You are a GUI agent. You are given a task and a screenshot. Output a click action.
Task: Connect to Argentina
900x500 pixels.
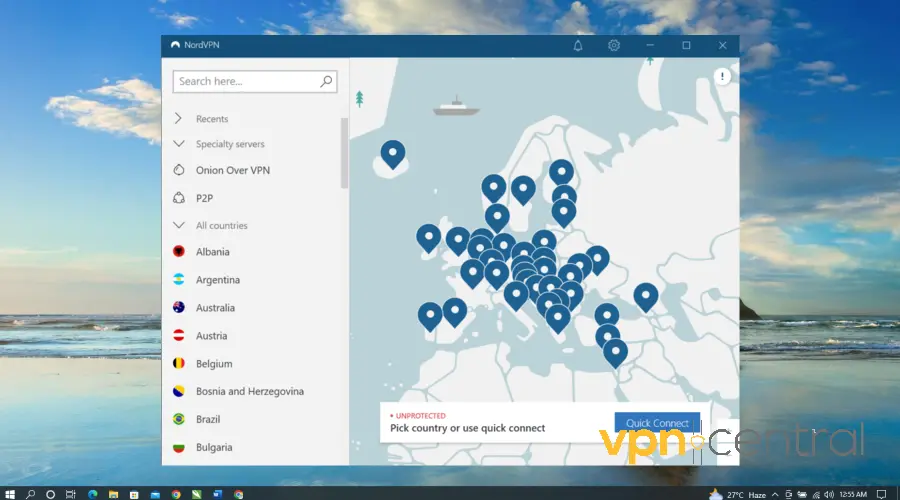coord(218,280)
